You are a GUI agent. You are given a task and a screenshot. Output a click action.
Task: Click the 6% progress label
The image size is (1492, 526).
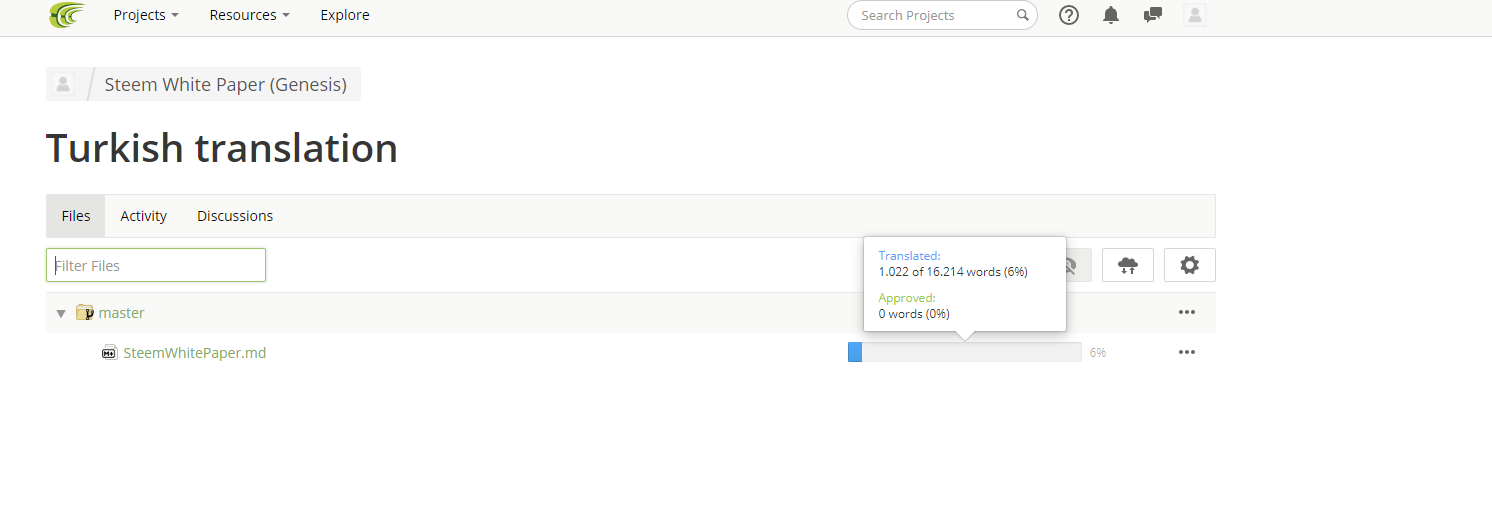pos(1098,353)
